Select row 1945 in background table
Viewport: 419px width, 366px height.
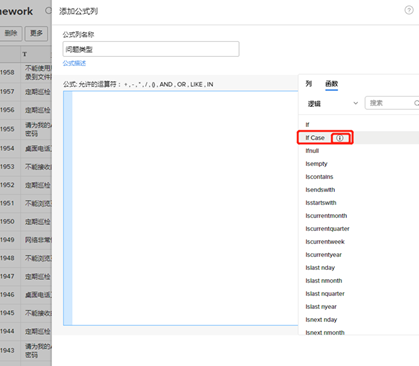click(x=26, y=313)
